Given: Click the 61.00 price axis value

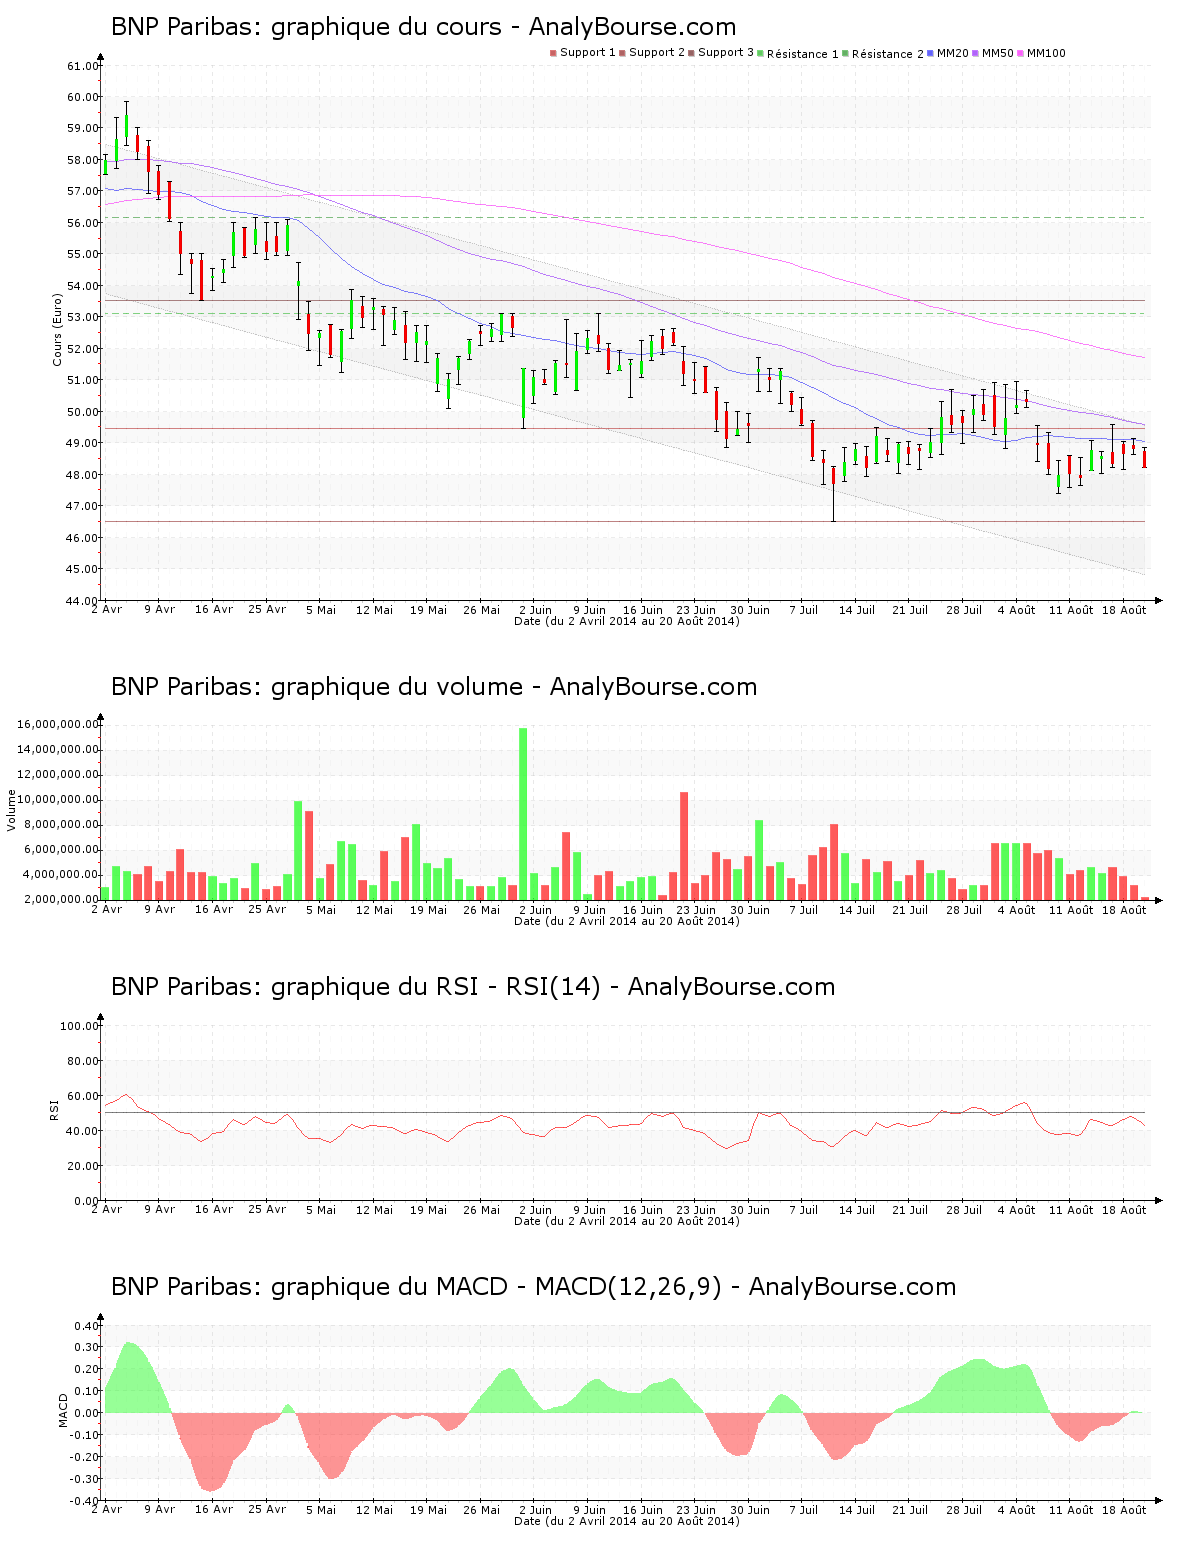Looking at the screenshot, I should [x=83, y=66].
